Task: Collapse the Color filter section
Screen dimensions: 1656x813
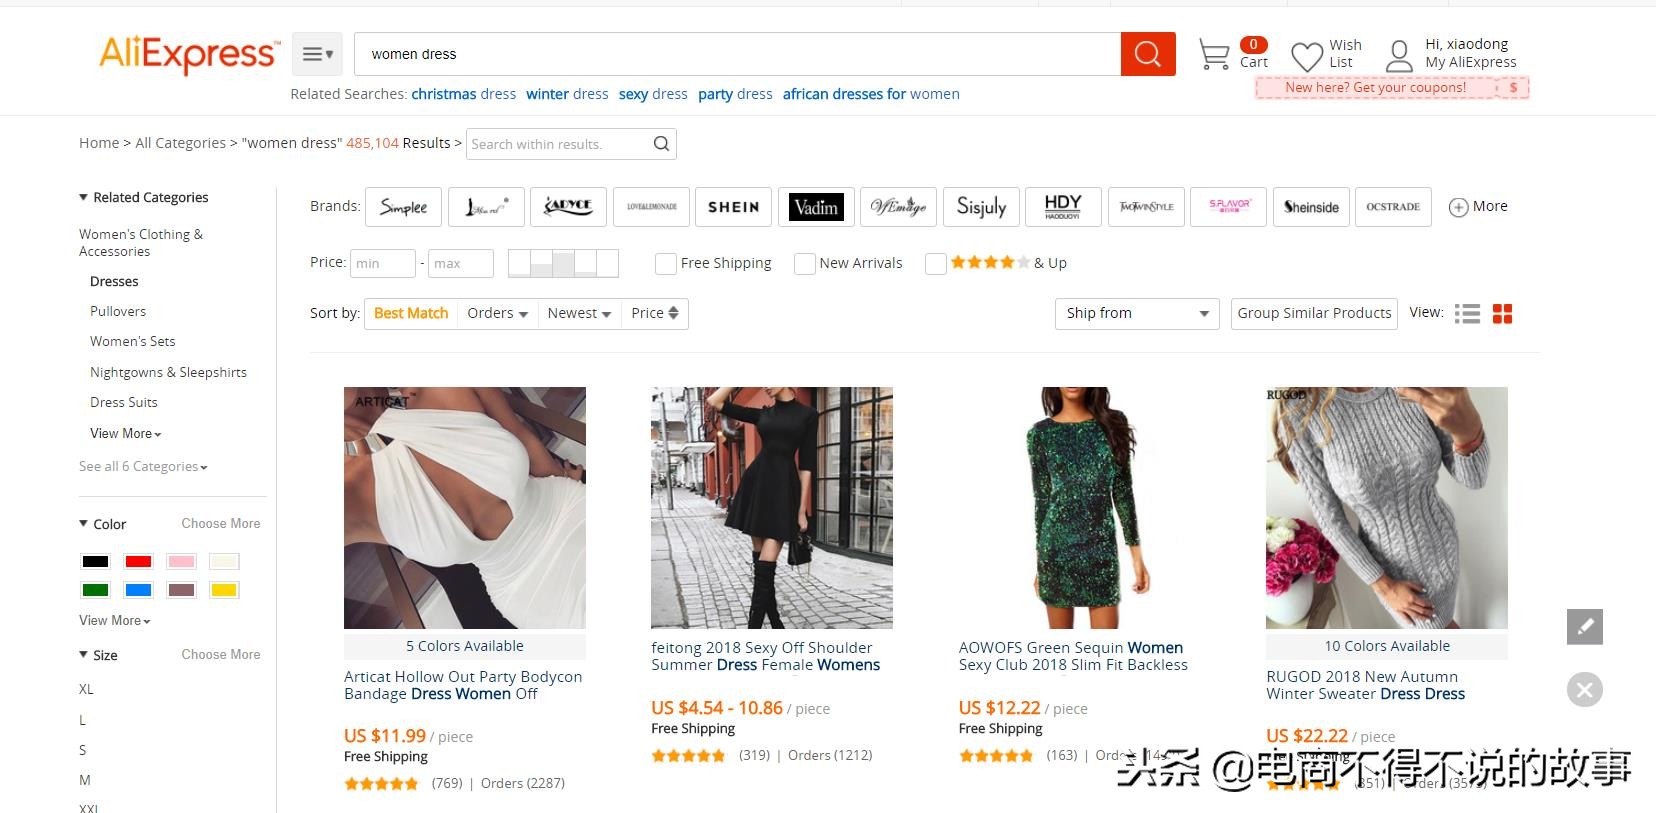Action: (83, 523)
